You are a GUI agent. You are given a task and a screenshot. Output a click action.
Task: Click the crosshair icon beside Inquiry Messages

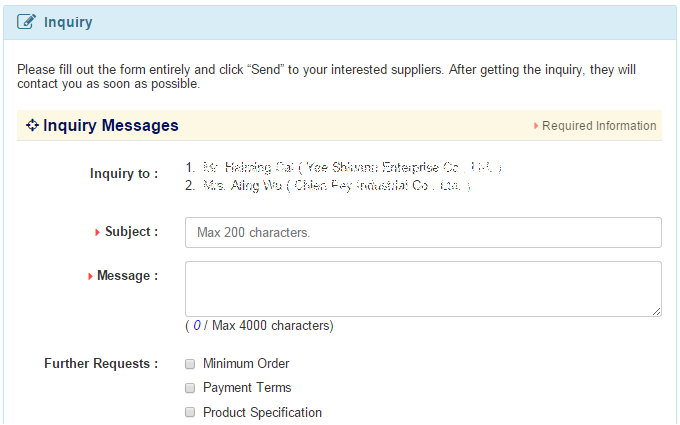(32, 125)
